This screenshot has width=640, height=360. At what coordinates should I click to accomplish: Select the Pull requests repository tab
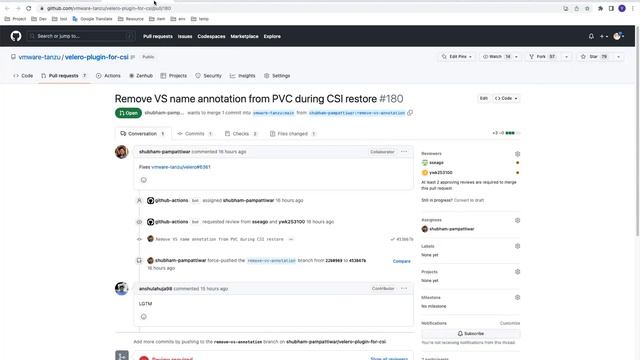[64, 76]
